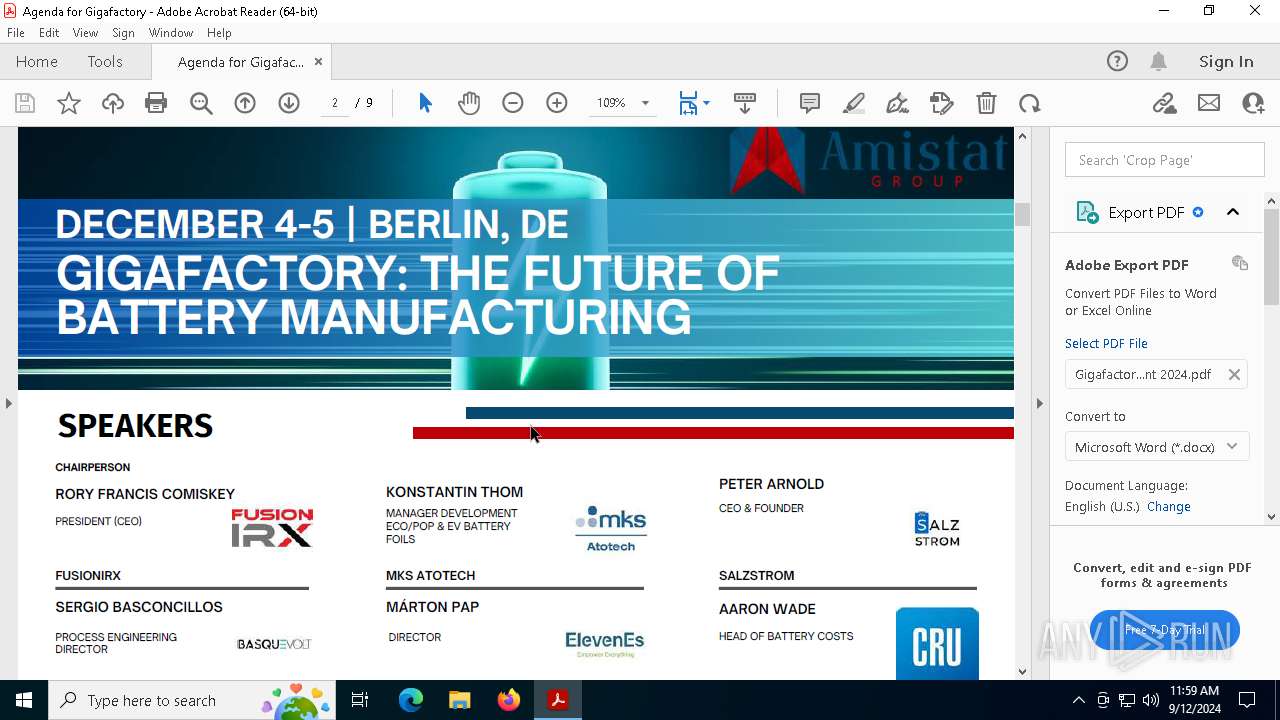
Task: Add a sticky note comment
Action: (810, 103)
